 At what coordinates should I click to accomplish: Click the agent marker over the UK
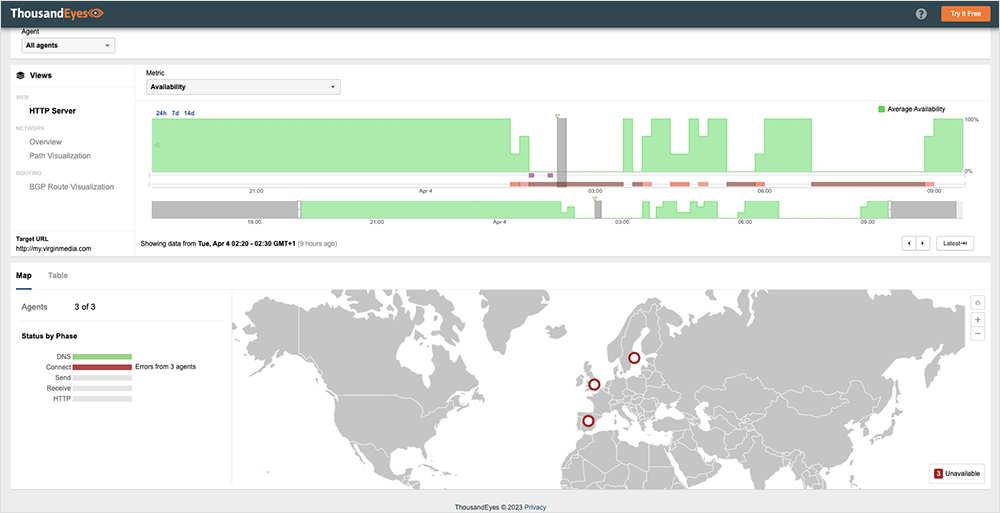[x=594, y=384]
